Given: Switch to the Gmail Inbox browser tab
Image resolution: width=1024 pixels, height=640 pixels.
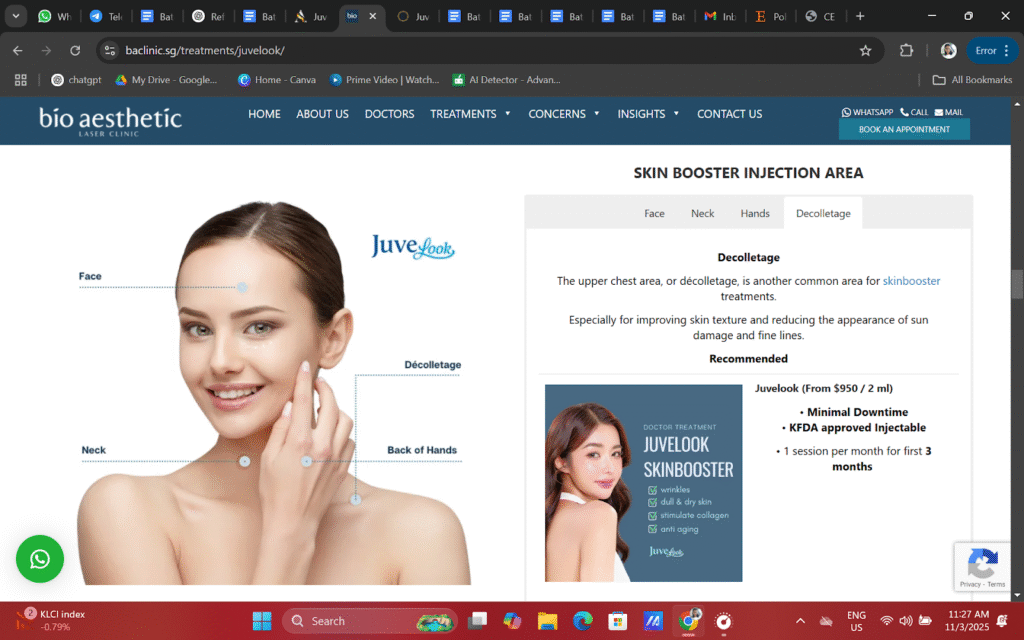Looking at the screenshot, I should point(719,16).
